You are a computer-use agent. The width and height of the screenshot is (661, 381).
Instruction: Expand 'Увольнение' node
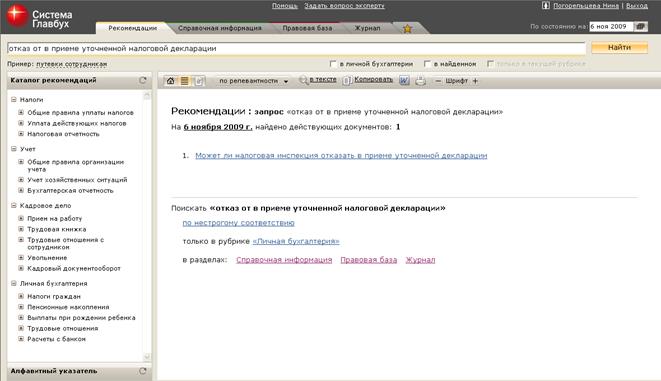point(21,258)
